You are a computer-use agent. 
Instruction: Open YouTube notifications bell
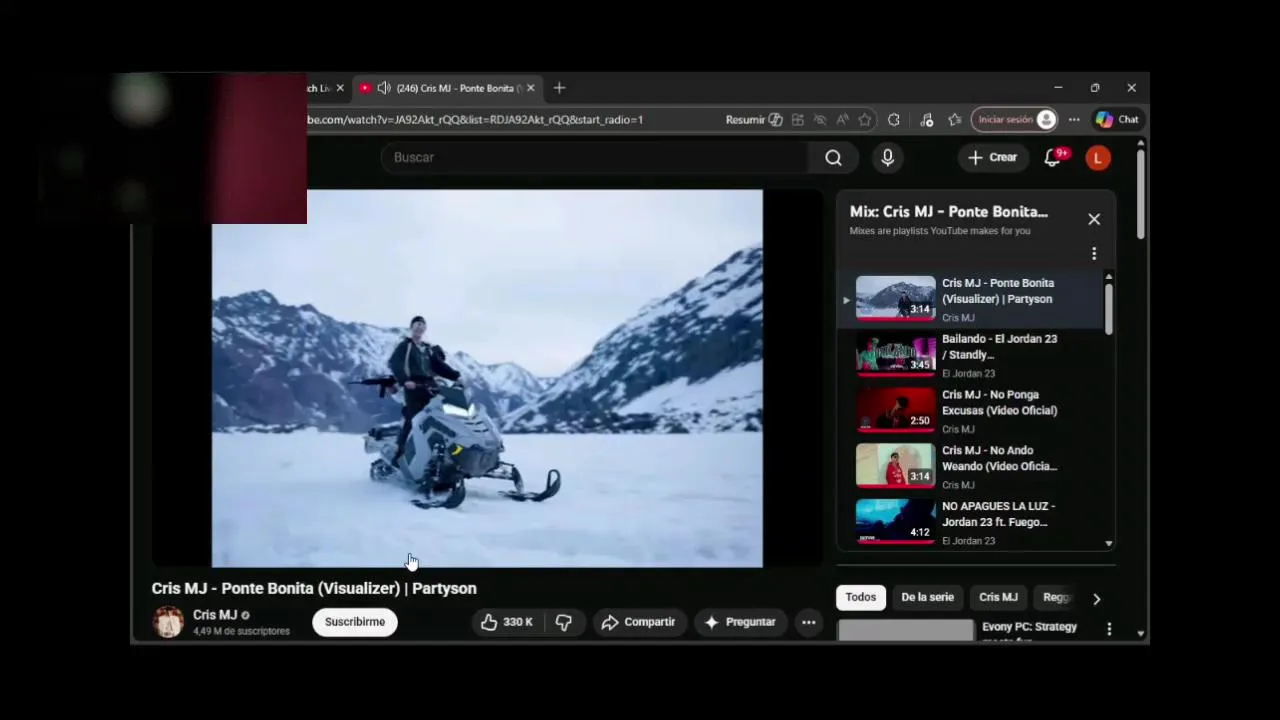[x=1053, y=157]
